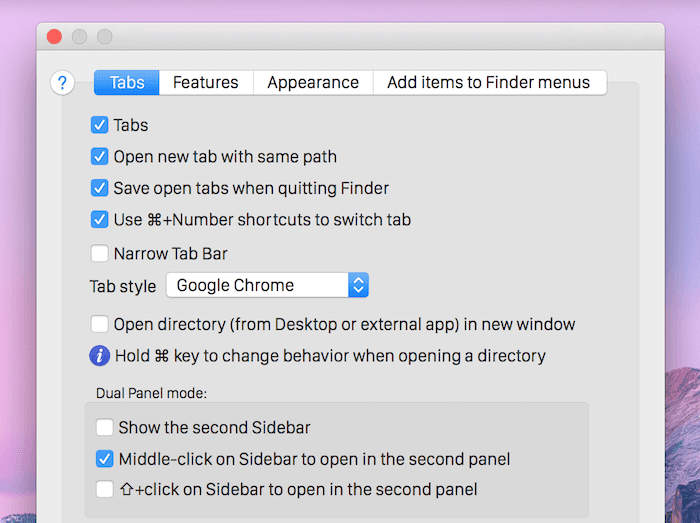The width and height of the screenshot is (700, 523).
Task: Open Add items to Finder menus tab
Action: 489,83
